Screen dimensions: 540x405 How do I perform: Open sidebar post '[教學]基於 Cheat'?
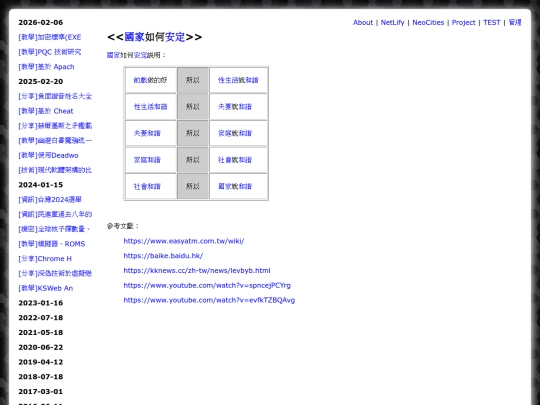[x=46, y=111]
